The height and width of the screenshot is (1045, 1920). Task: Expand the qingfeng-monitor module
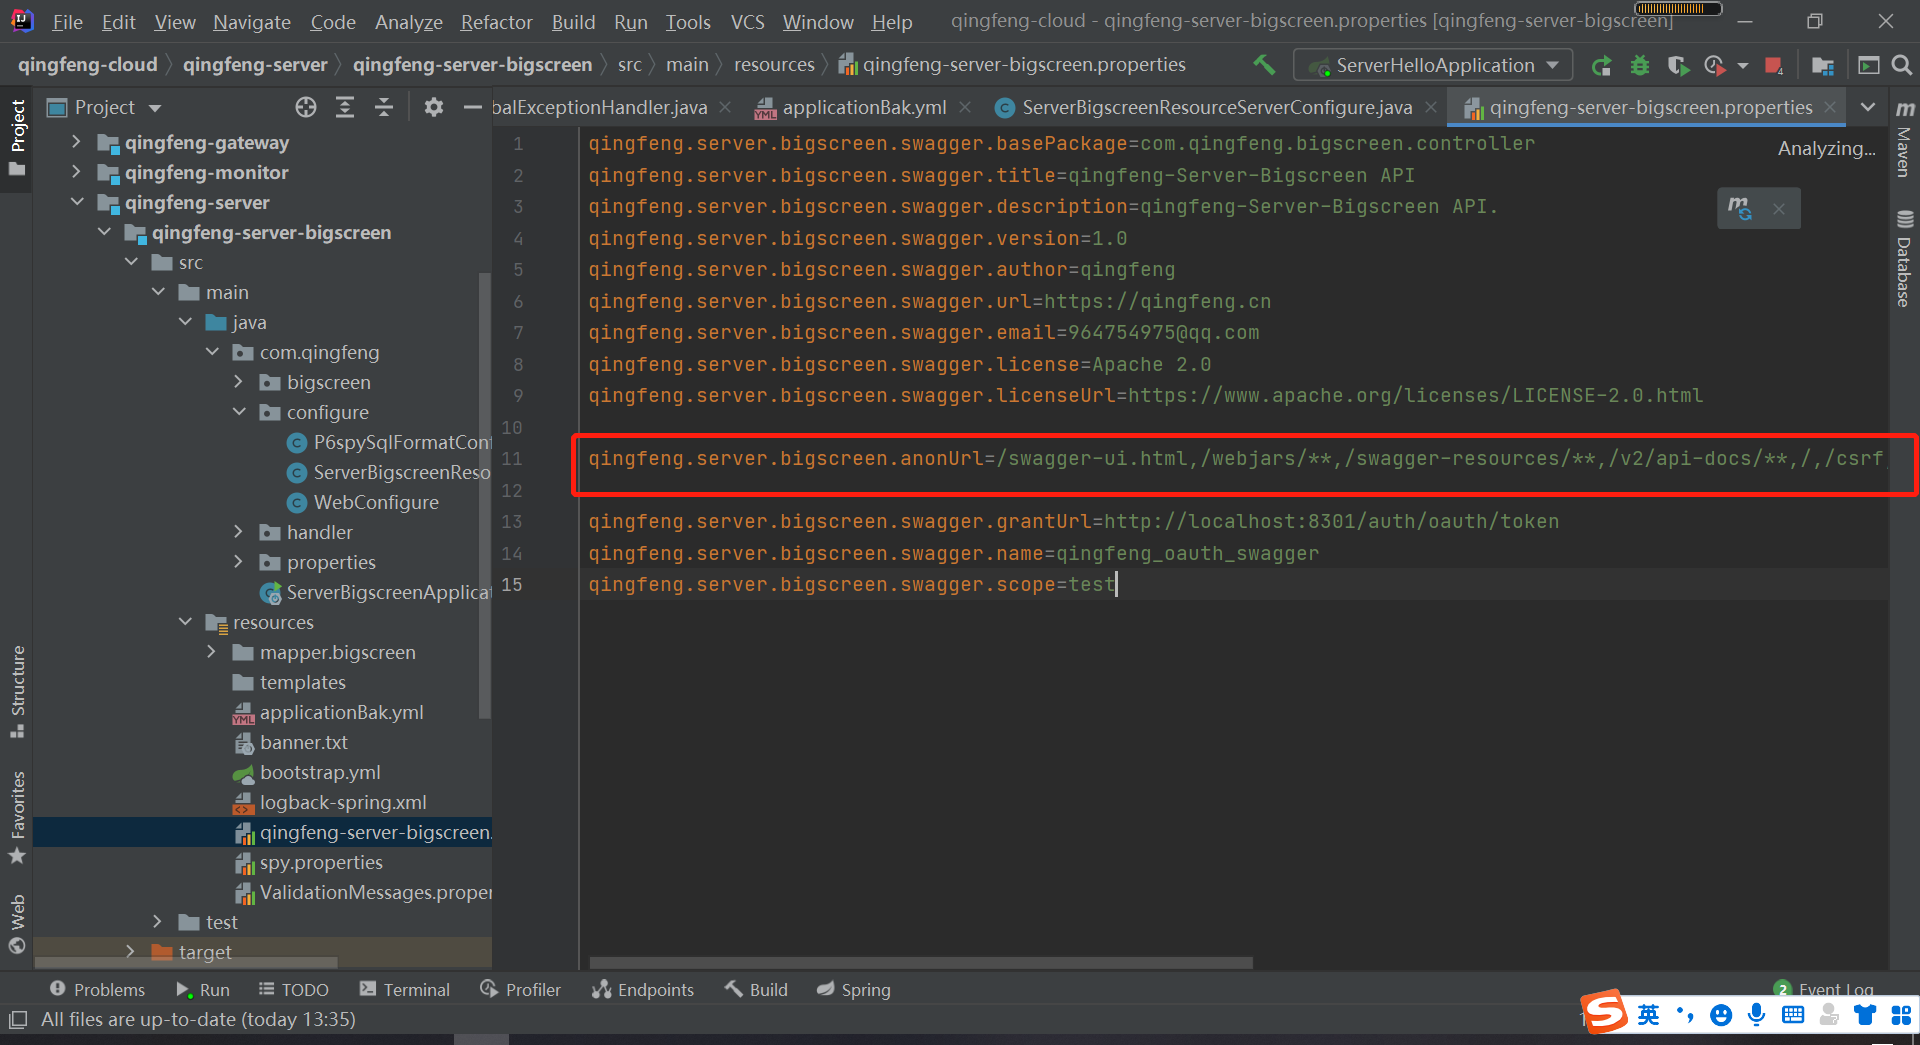click(x=77, y=173)
